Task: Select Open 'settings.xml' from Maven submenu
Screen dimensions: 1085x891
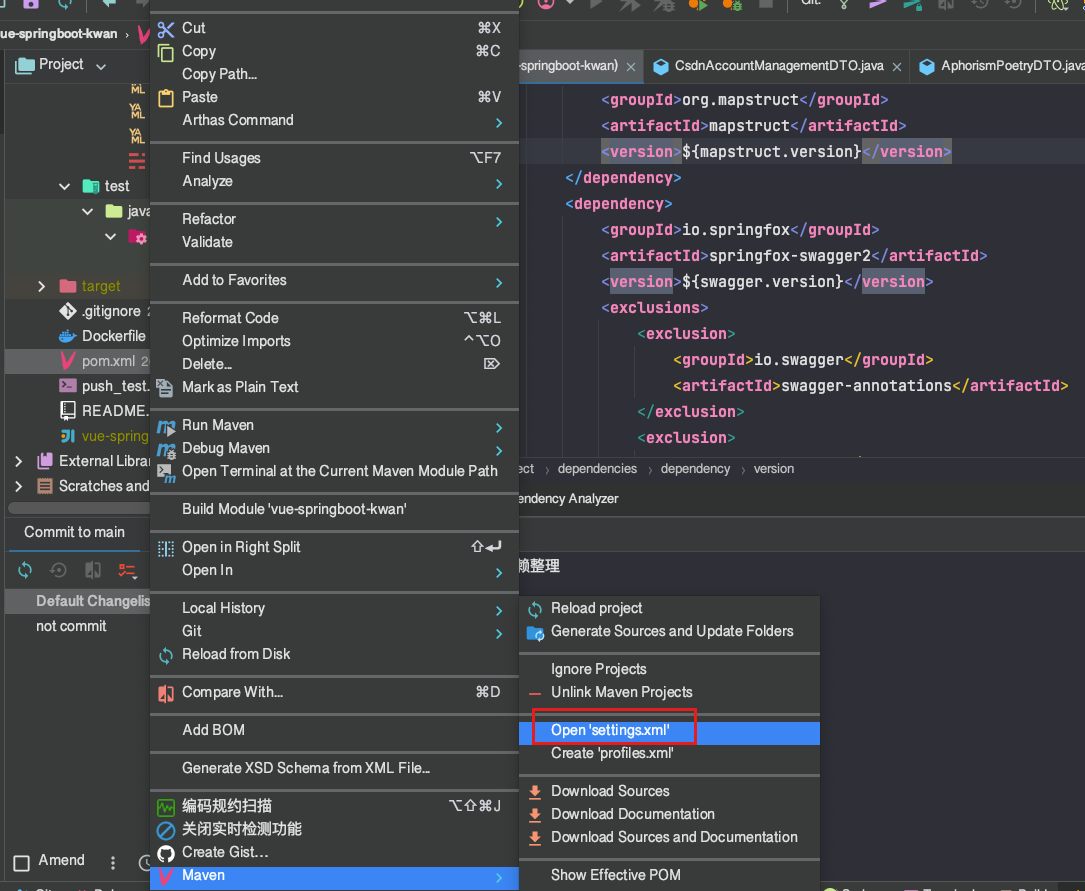Action: [x=610, y=731]
